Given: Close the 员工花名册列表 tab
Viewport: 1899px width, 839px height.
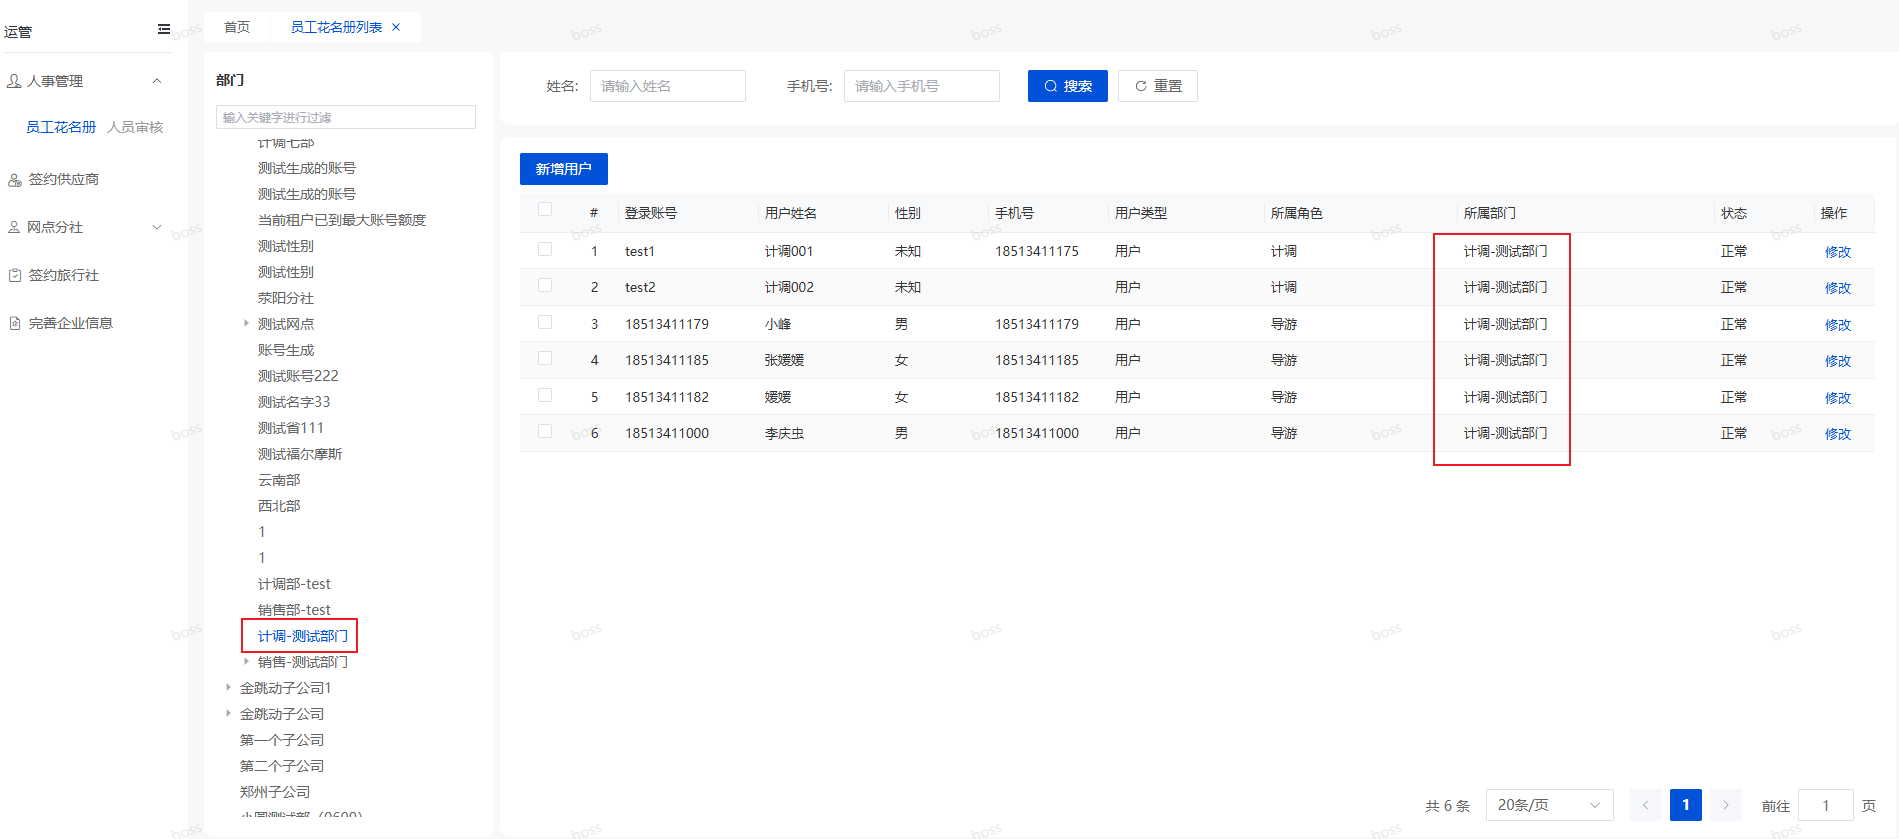Looking at the screenshot, I should pos(396,27).
